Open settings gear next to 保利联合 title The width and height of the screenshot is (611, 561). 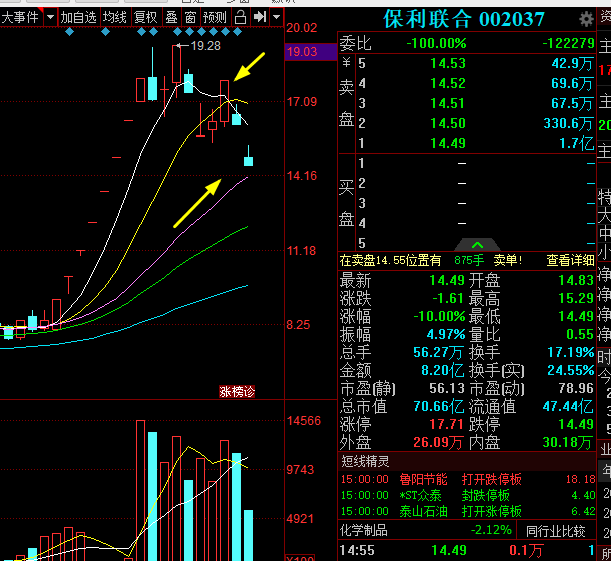coord(586,19)
